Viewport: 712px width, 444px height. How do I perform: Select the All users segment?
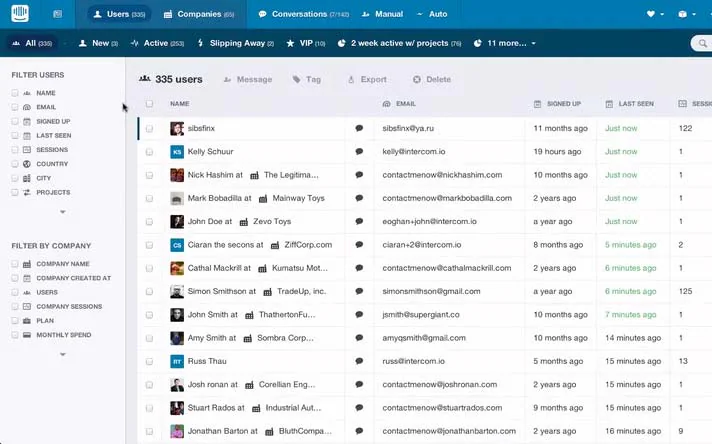point(32,43)
